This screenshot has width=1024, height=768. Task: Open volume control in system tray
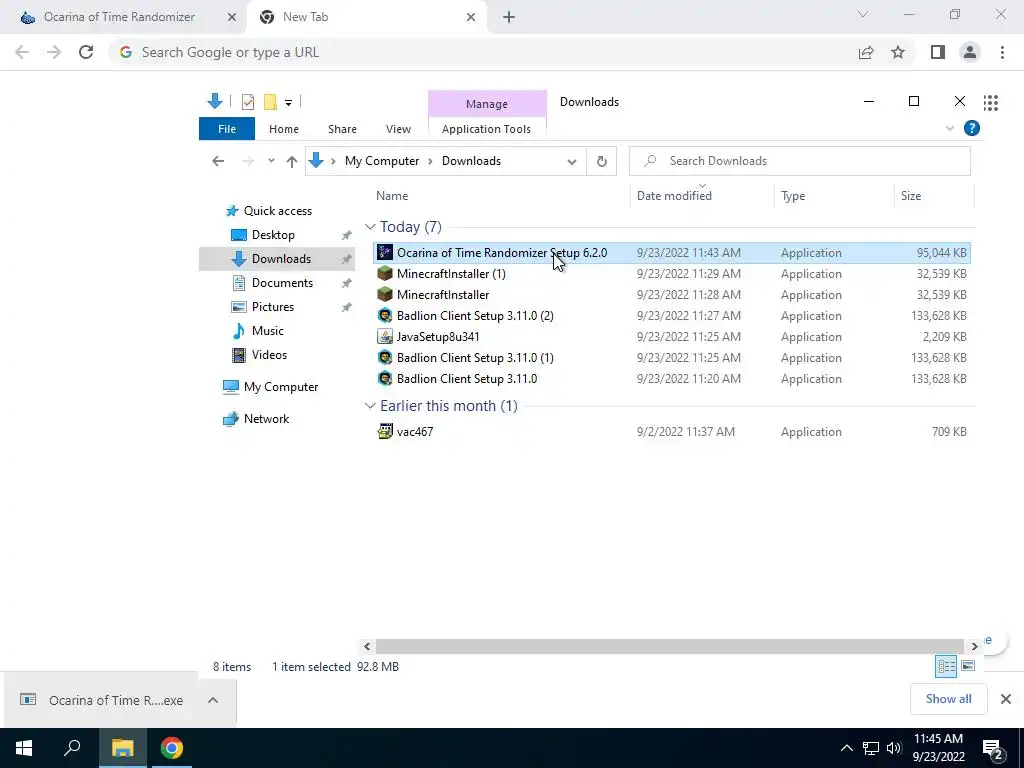point(894,748)
